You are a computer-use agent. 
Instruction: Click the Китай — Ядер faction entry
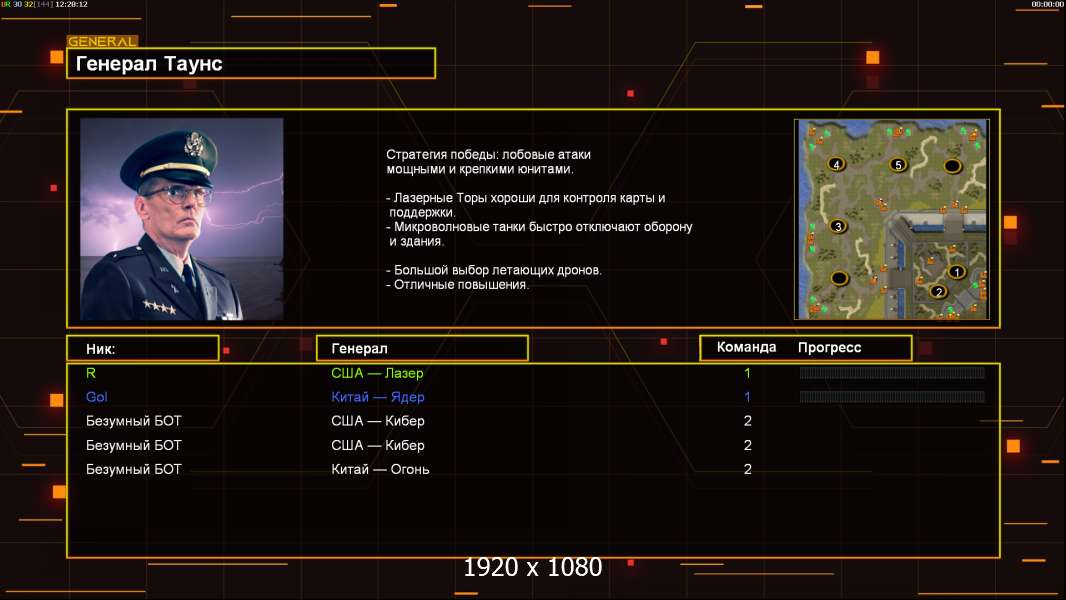[x=378, y=397]
